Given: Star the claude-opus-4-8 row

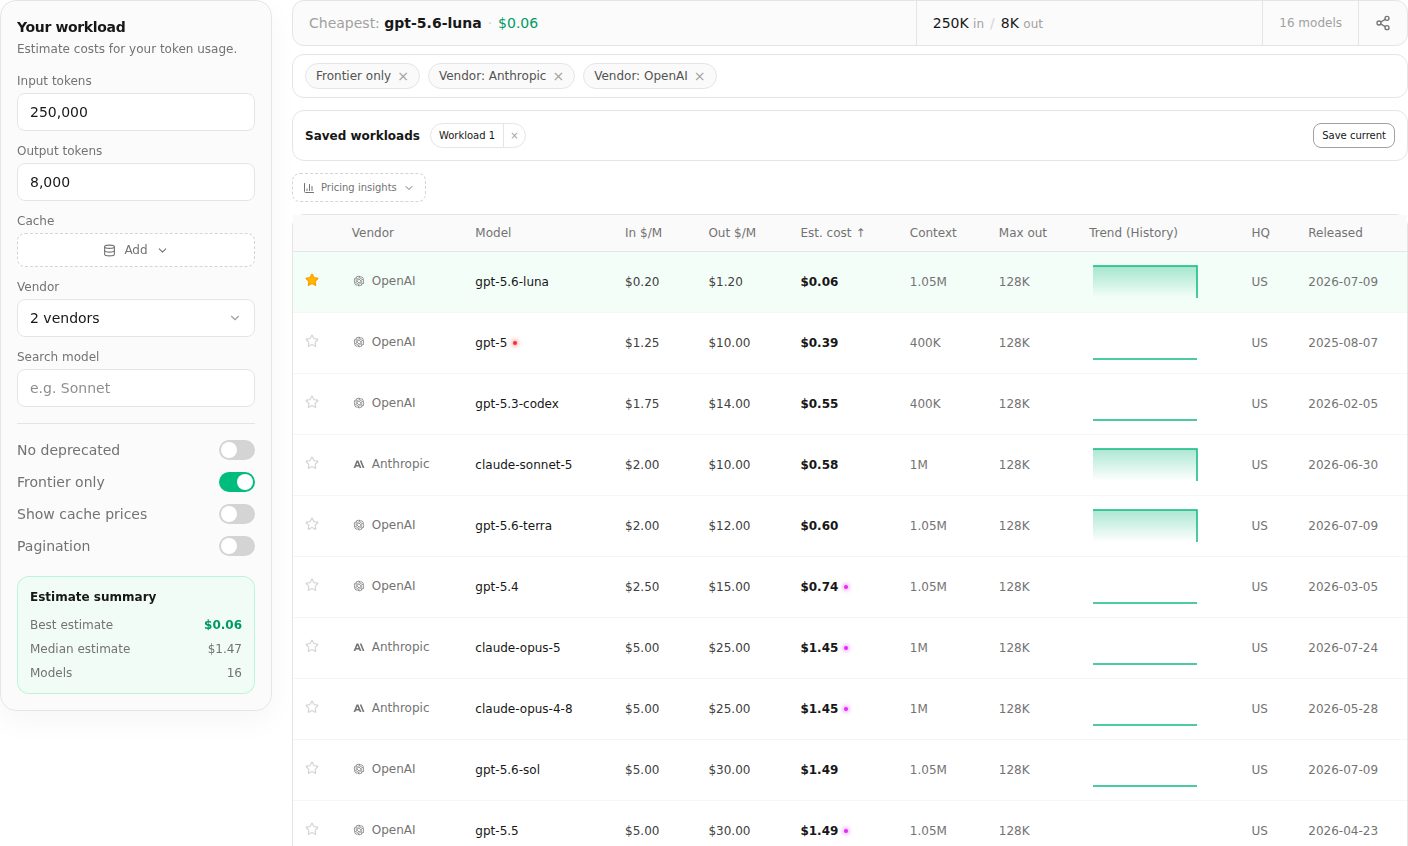Looking at the screenshot, I should point(312,708).
